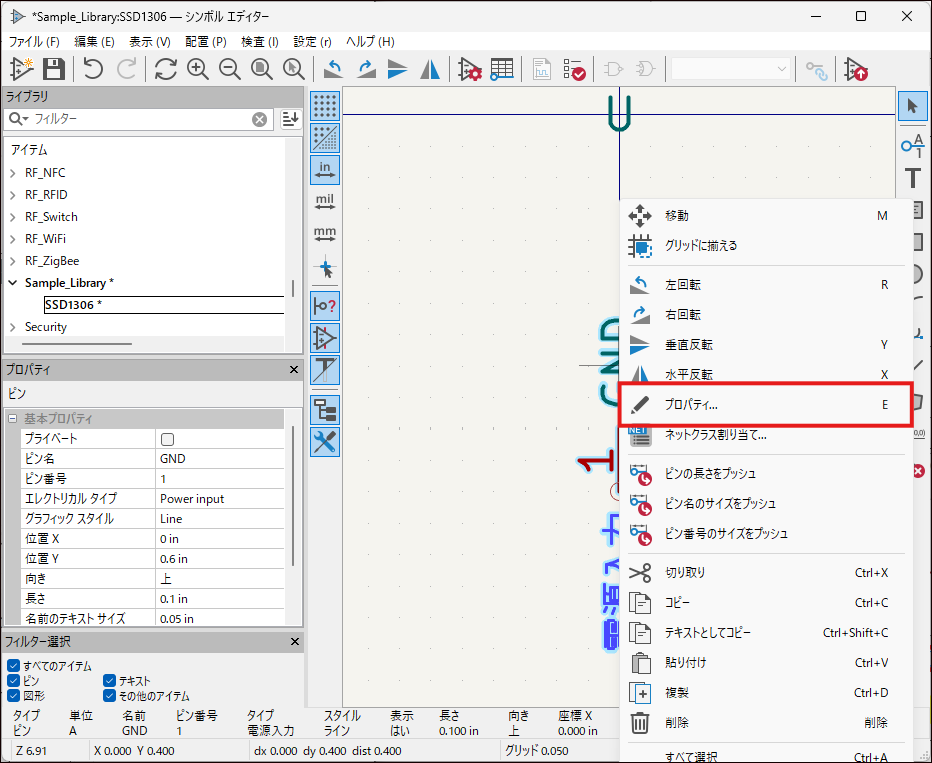This screenshot has height=763, width=932.
Task: Click the Refresh view icon
Action: click(x=165, y=69)
